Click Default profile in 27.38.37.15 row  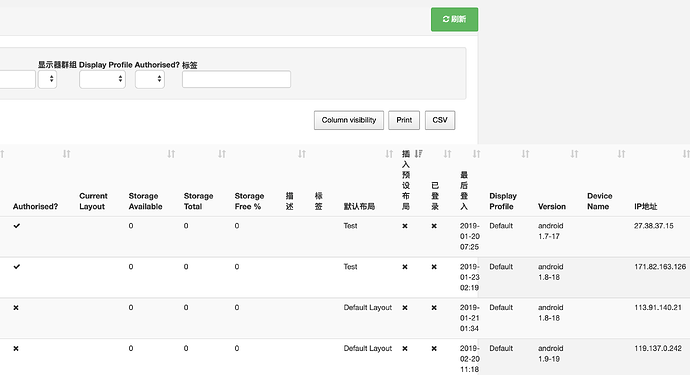tap(501, 226)
